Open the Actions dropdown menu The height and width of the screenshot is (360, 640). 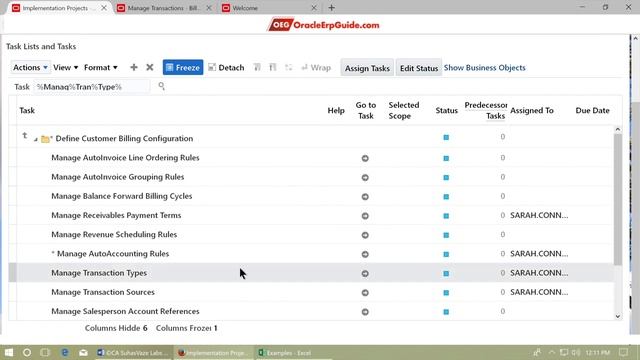click(x=30, y=67)
